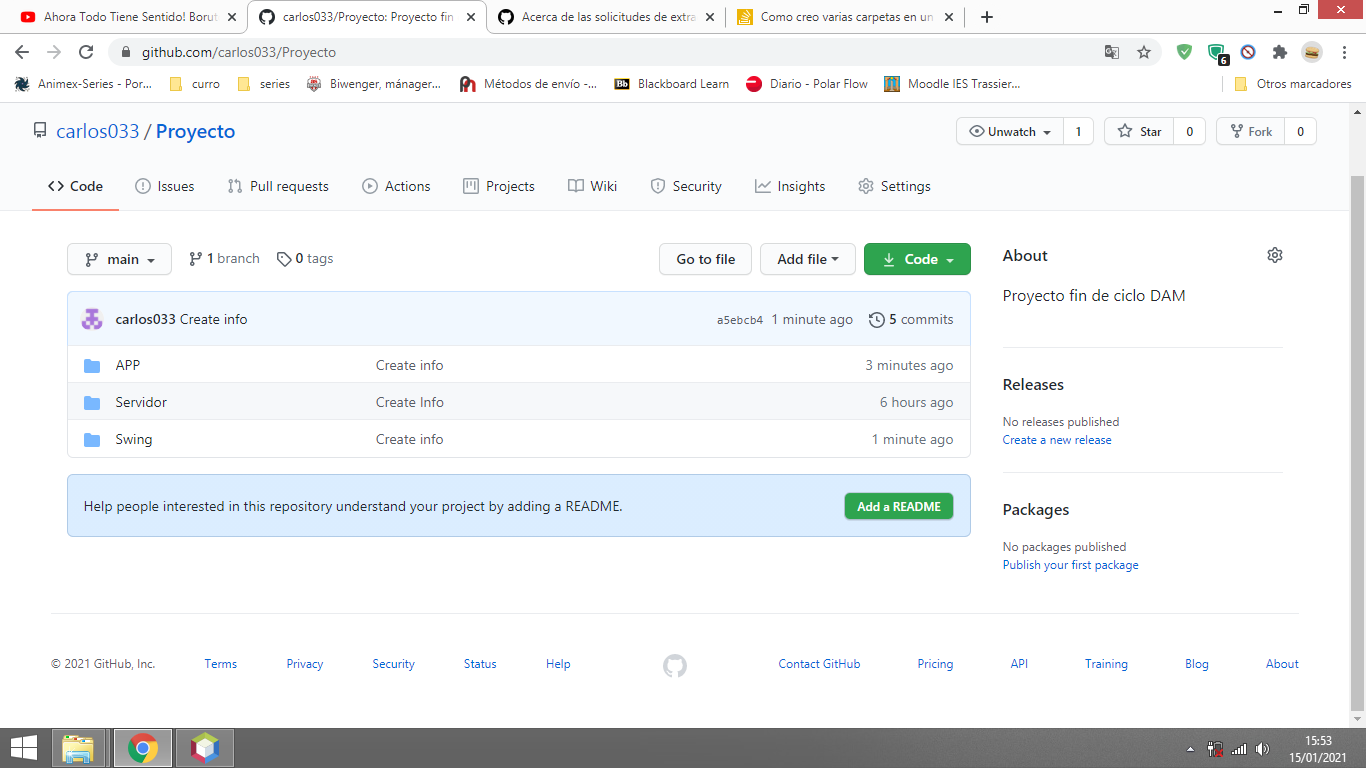1366x768 pixels.
Task: Open the Issues tab
Action: [165, 186]
